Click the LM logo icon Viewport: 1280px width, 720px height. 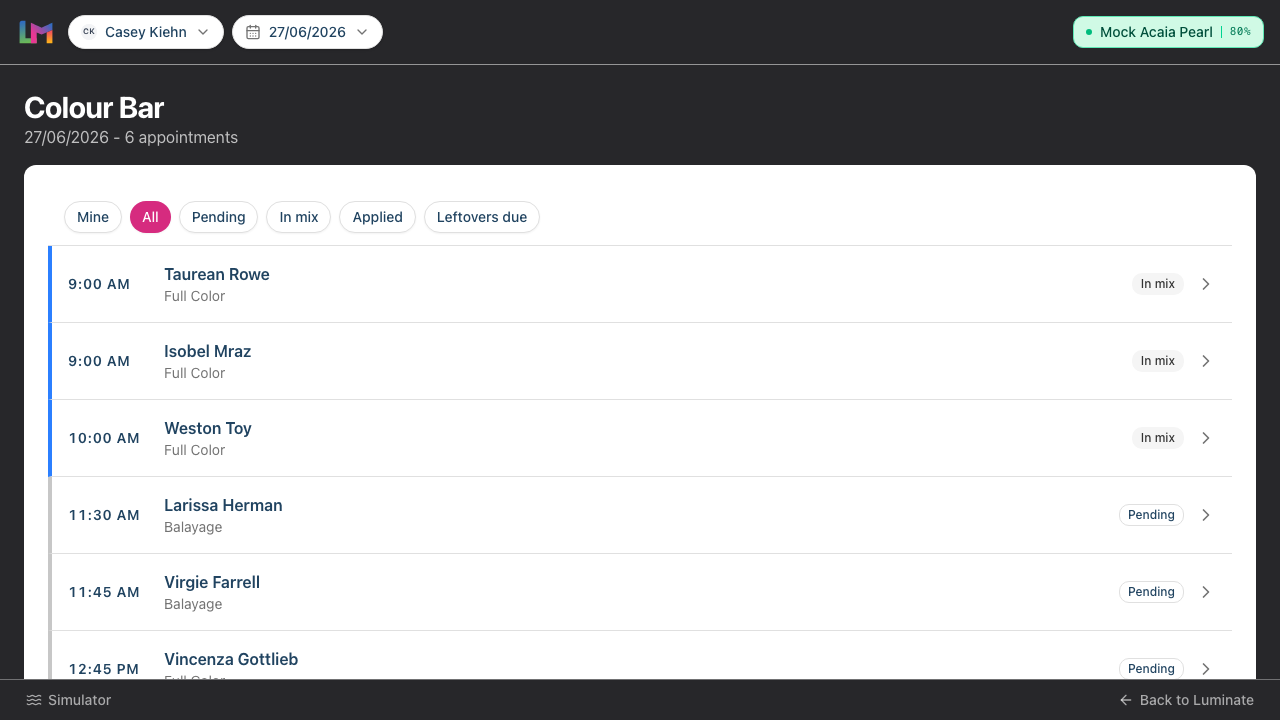click(x=36, y=32)
